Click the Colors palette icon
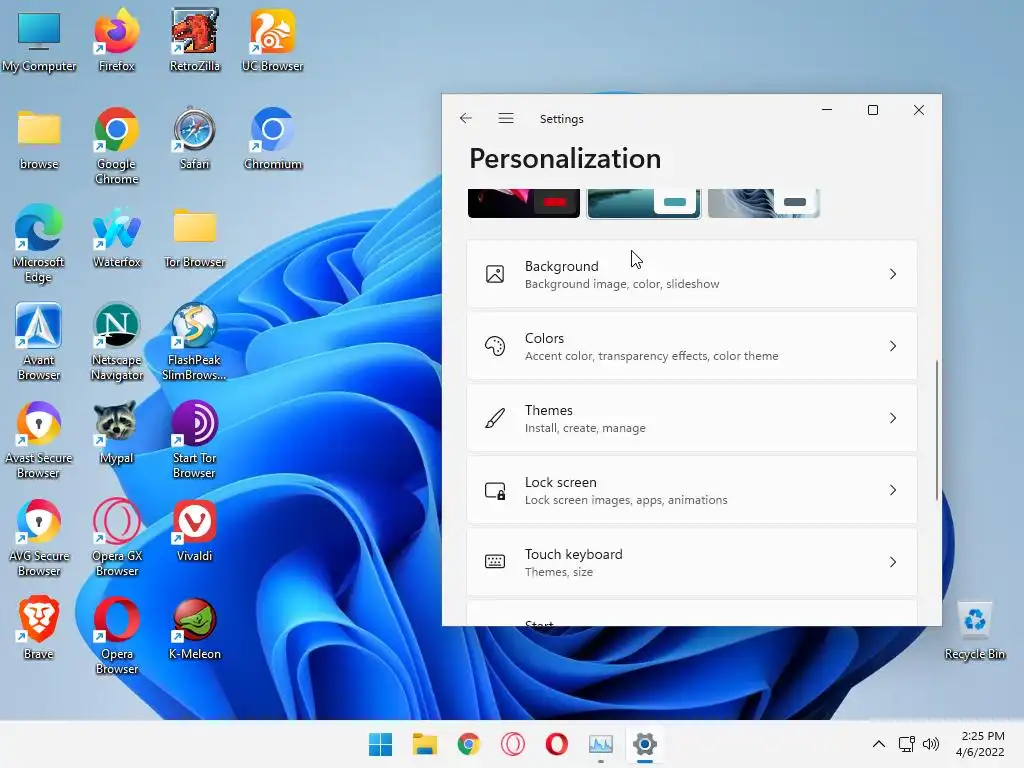This screenshot has width=1024, height=768. pyautogui.click(x=495, y=346)
